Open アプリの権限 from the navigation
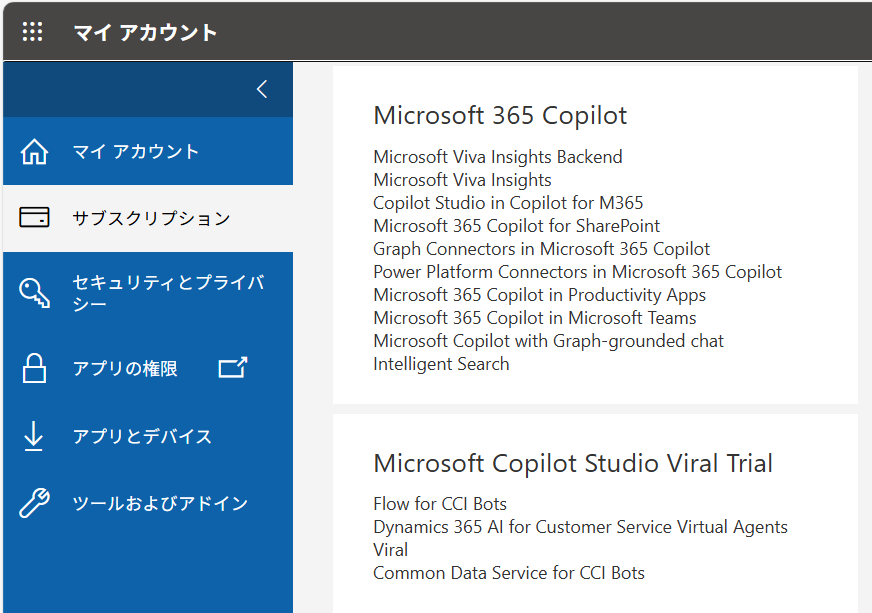 (x=148, y=368)
